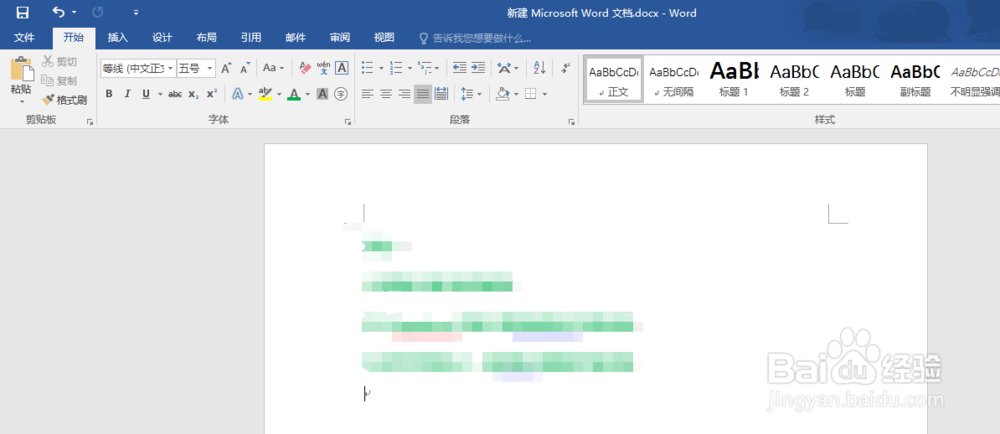Viewport: 1000px width, 434px height.
Task: Open underline style dropdown arrow
Action: click(x=160, y=94)
